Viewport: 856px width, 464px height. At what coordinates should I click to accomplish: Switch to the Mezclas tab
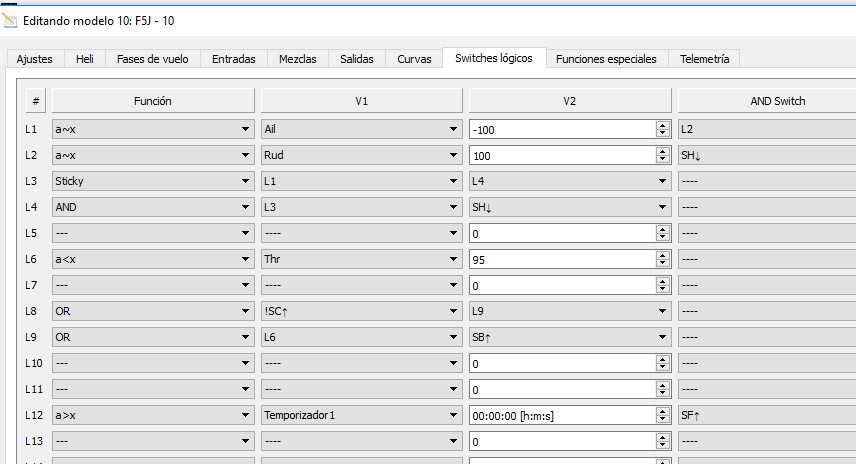[297, 59]
